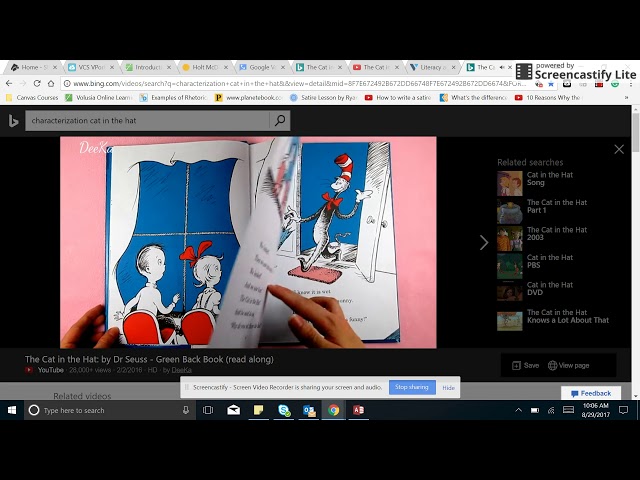
Task: Open How to write a satire bookmark
Action: pyautogui.click(x=398, y=98)
